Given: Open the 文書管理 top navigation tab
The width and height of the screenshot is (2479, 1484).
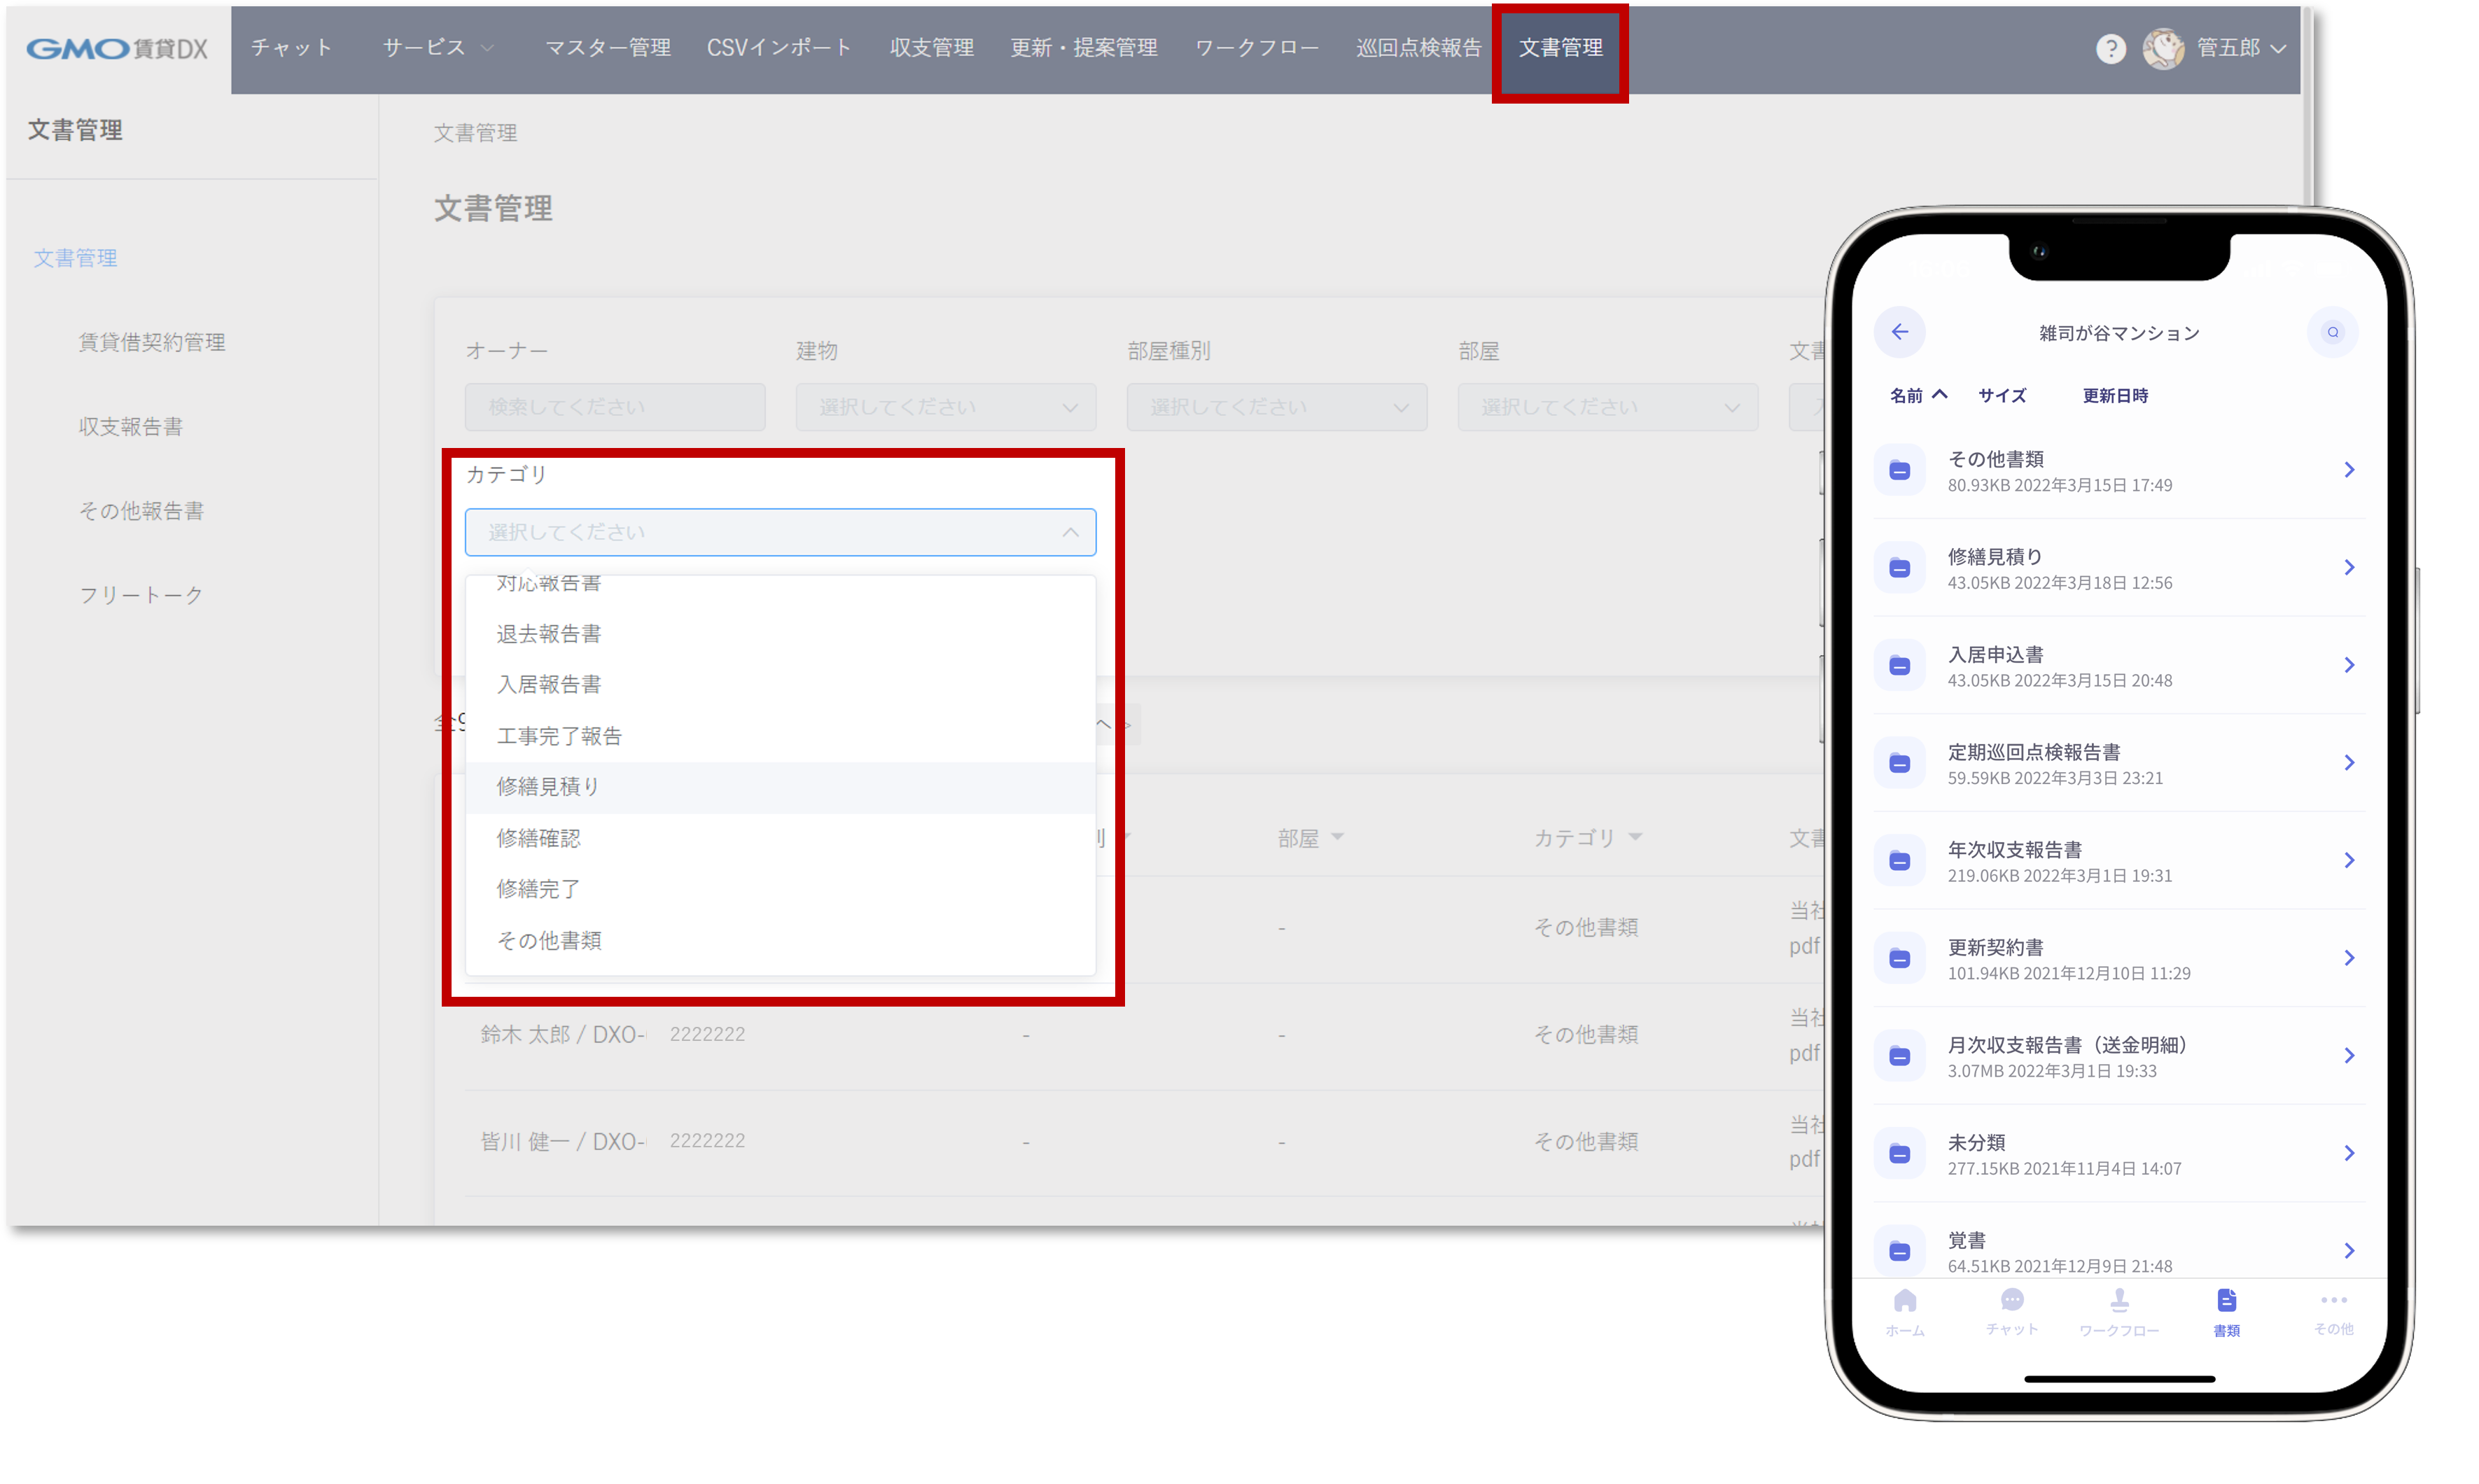Looking at the screenshot, I should (x=1560, y=48).
